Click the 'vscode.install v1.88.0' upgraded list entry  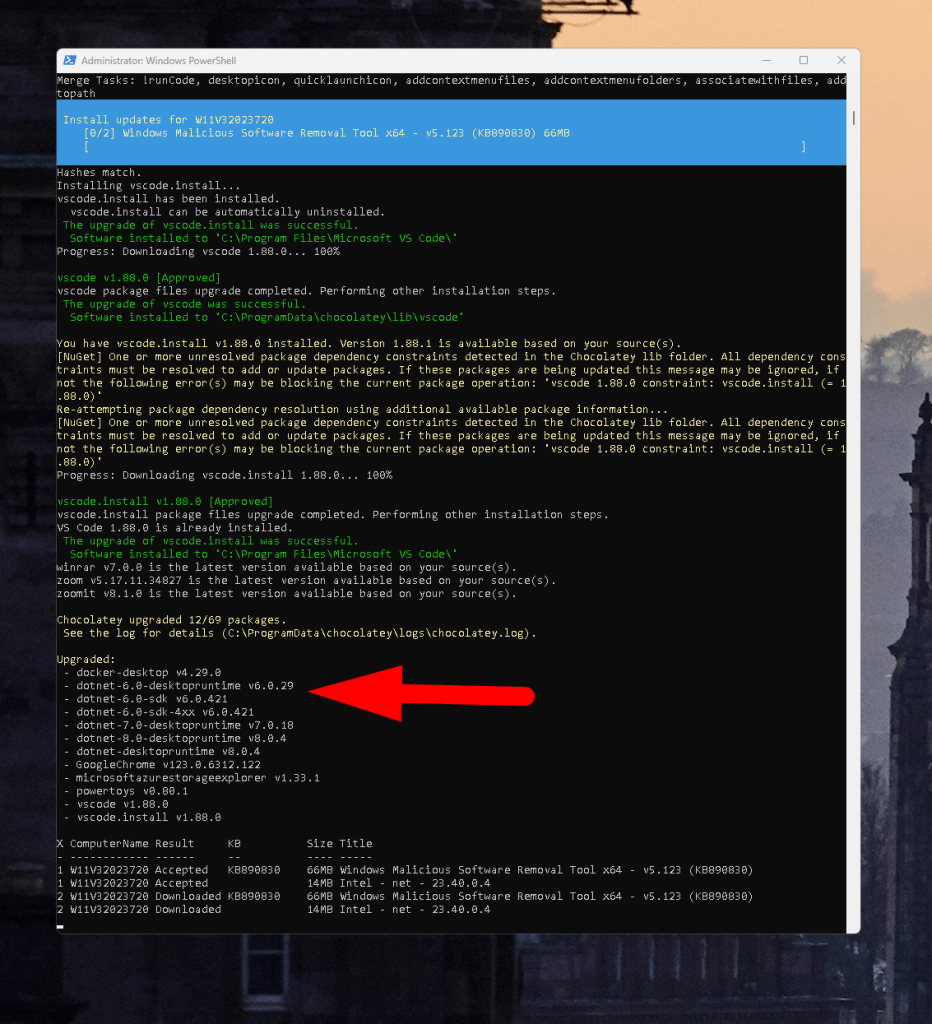click(x=149, y=817)
